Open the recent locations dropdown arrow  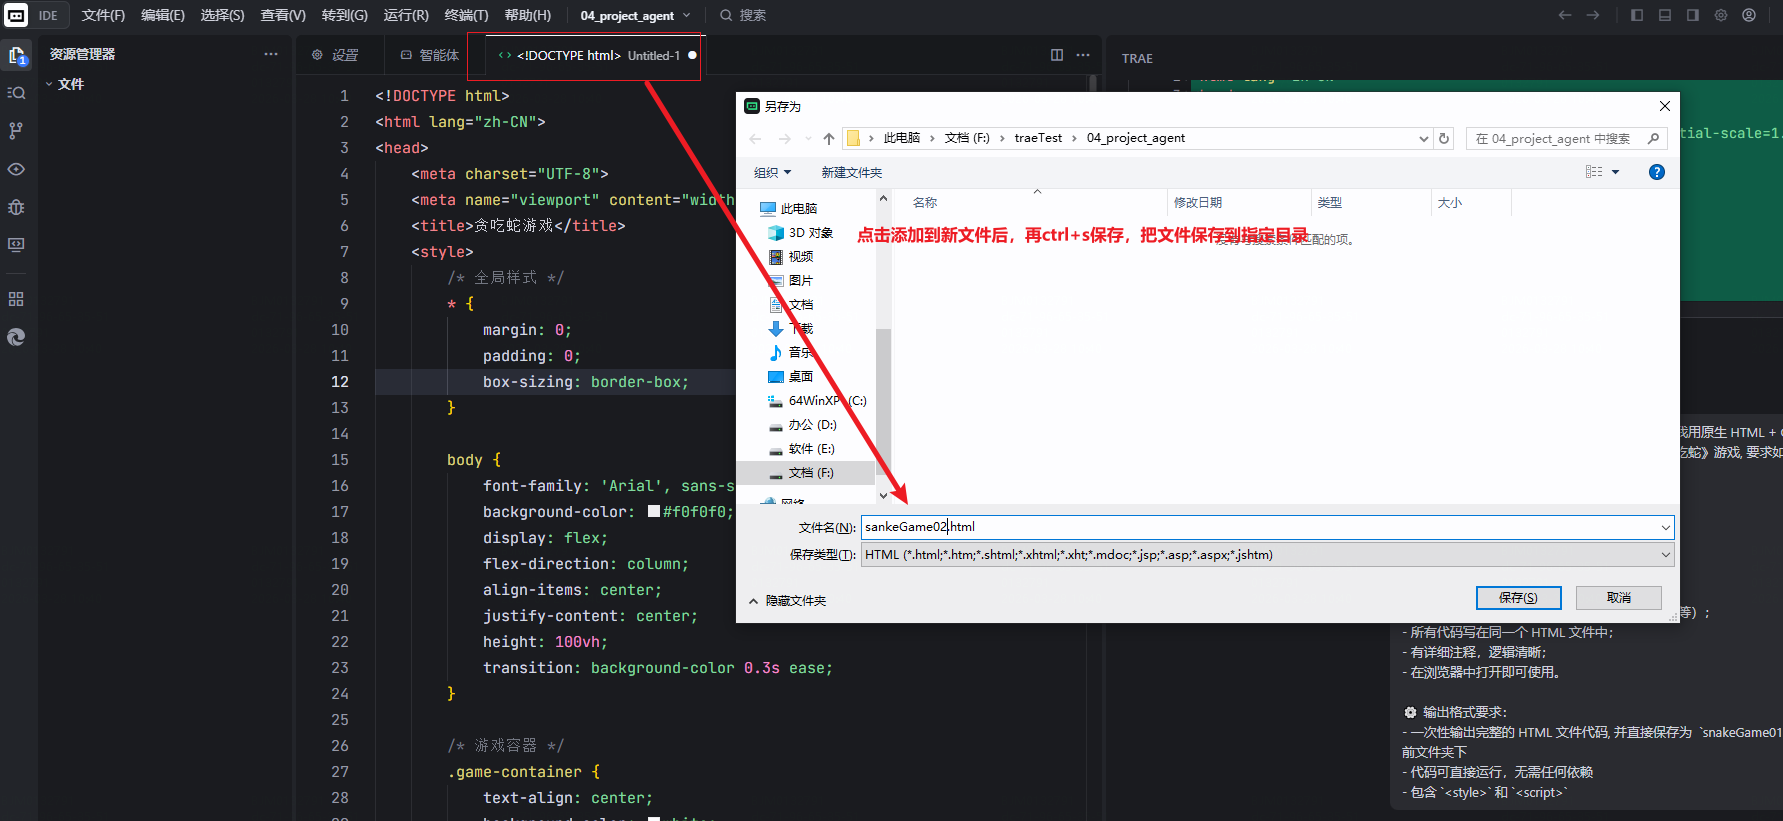pyautogui.click(x=808, y=138)
